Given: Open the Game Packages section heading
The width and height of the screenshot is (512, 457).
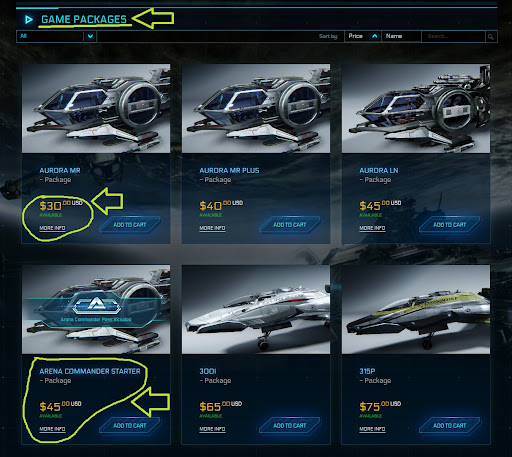Looking at the screenshot, I should coord(84,19).
